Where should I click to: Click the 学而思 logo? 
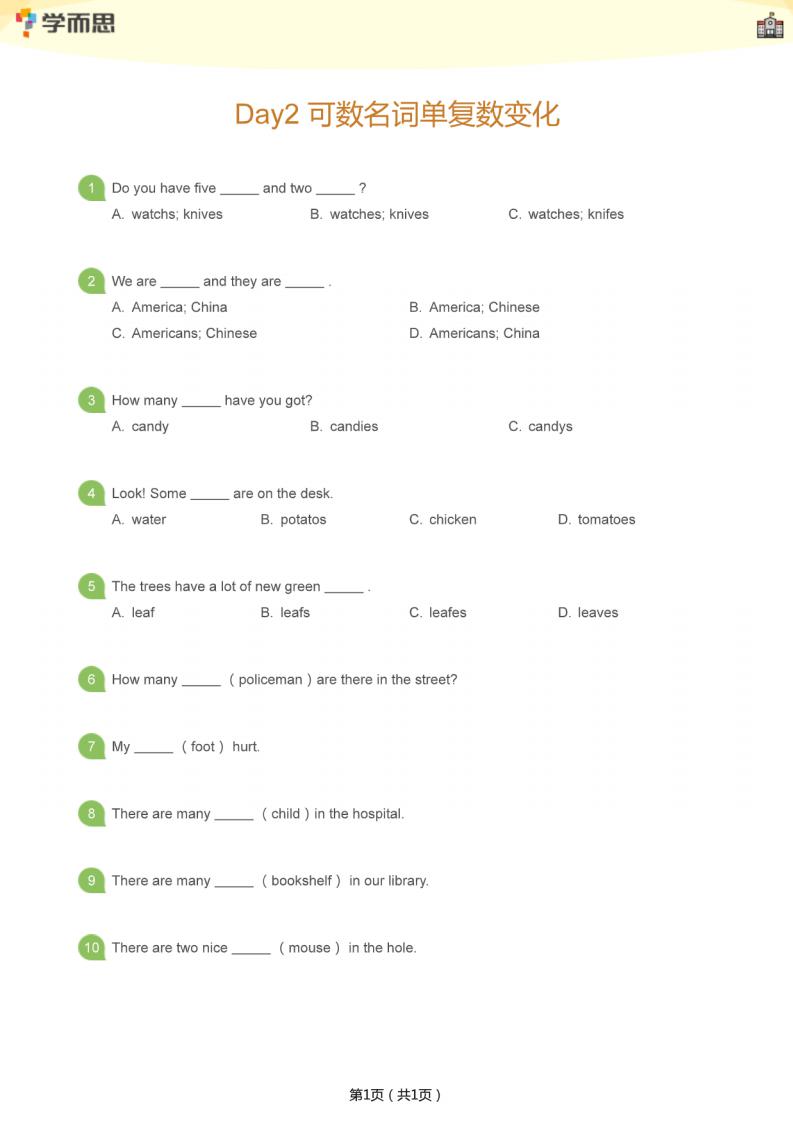(x=66, y=22)
